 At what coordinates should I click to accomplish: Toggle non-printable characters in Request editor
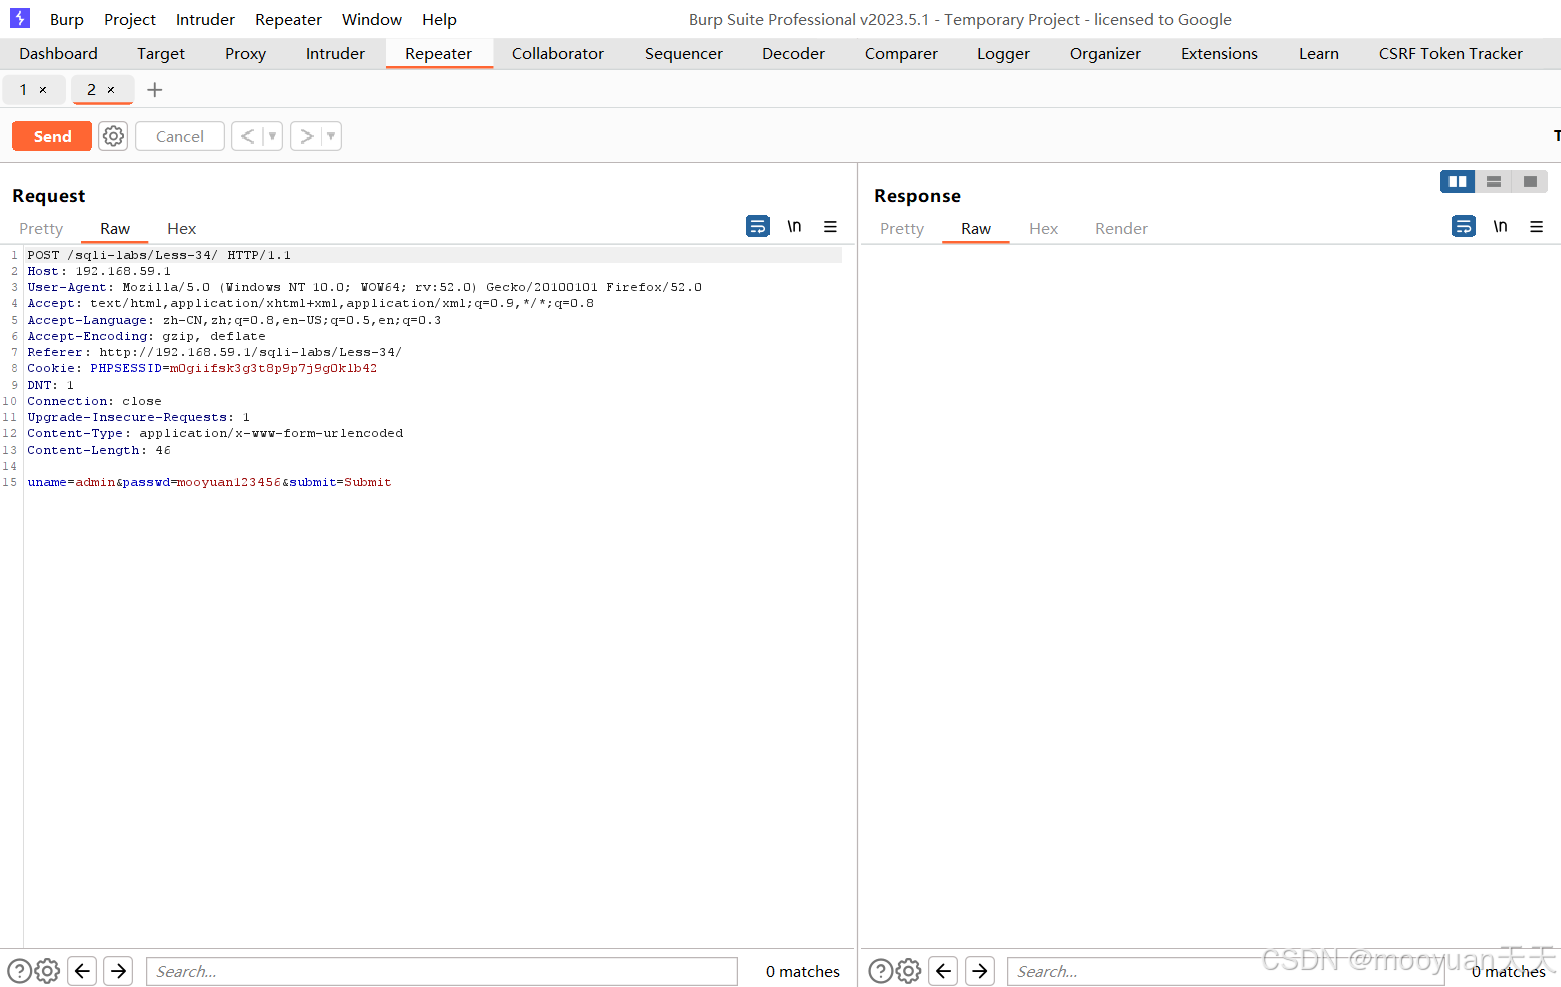(794, 227)
